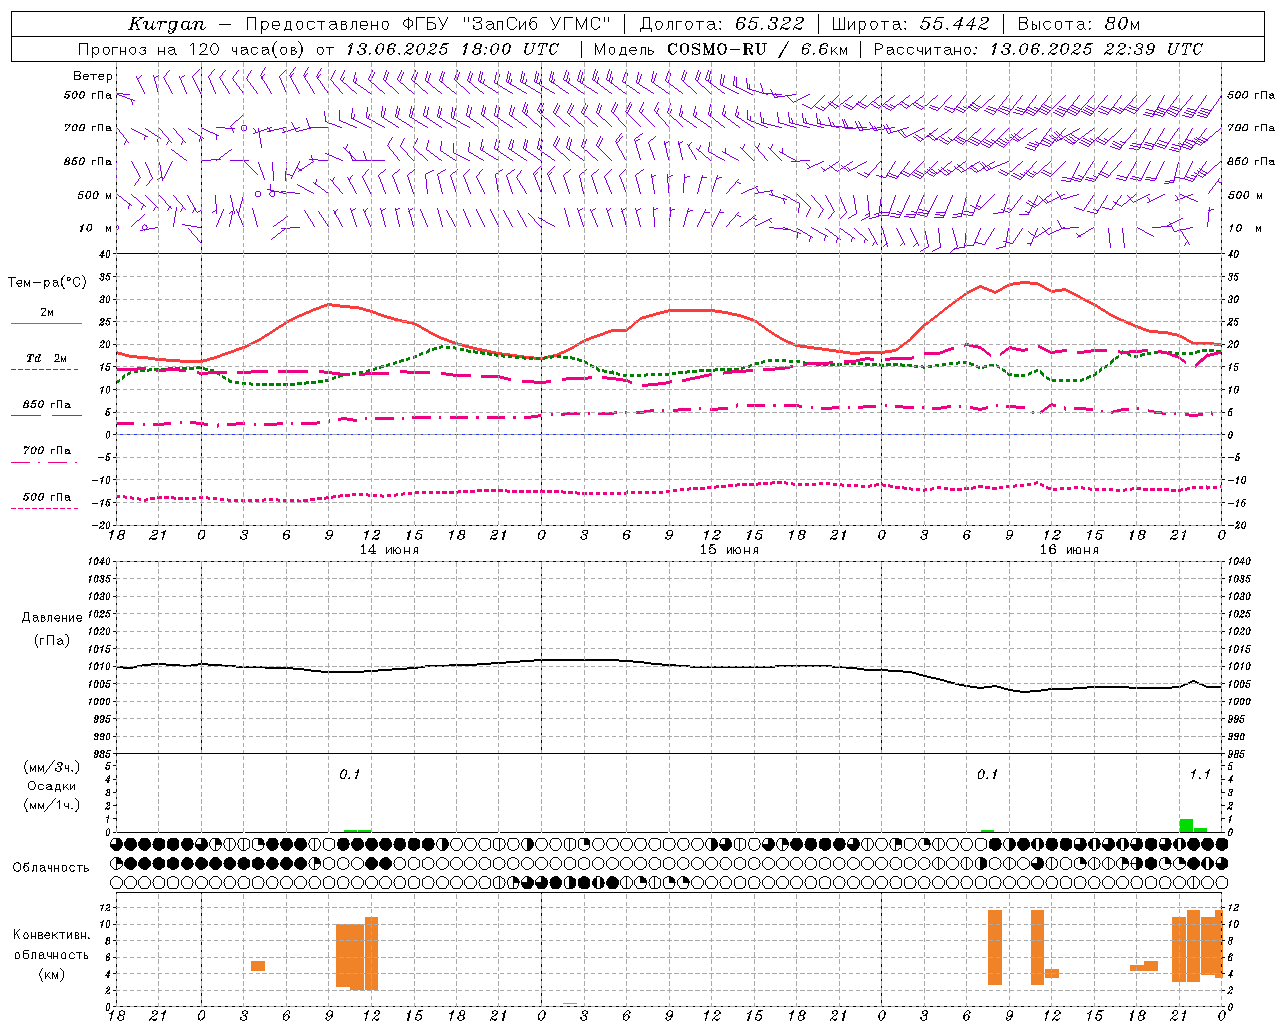Click the Тем-ра(°C) temperature panel label
1280x1024 pixels.
(x=47, y=283)
